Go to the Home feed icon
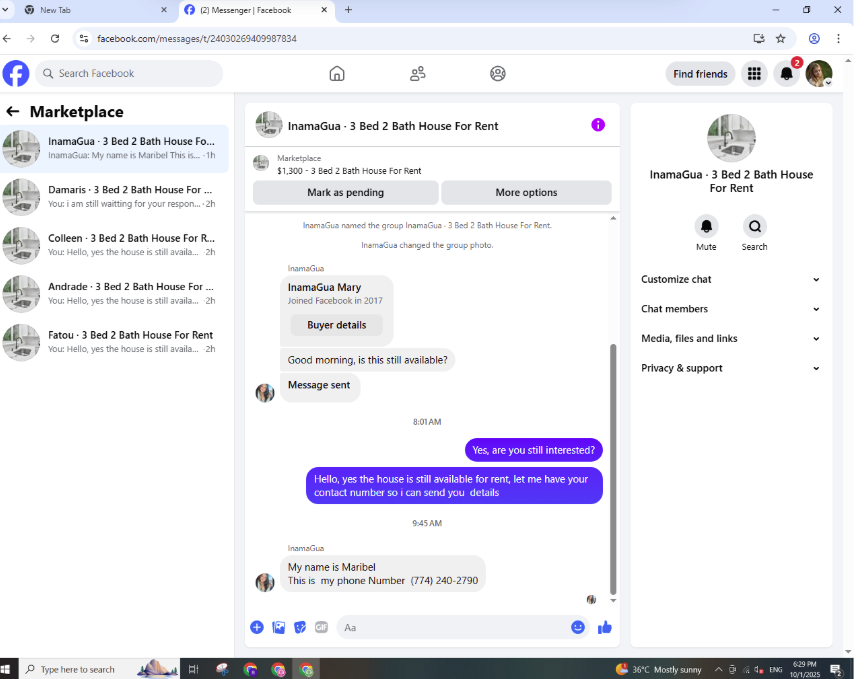The image size is (868, 679). [x=337, y=74]
